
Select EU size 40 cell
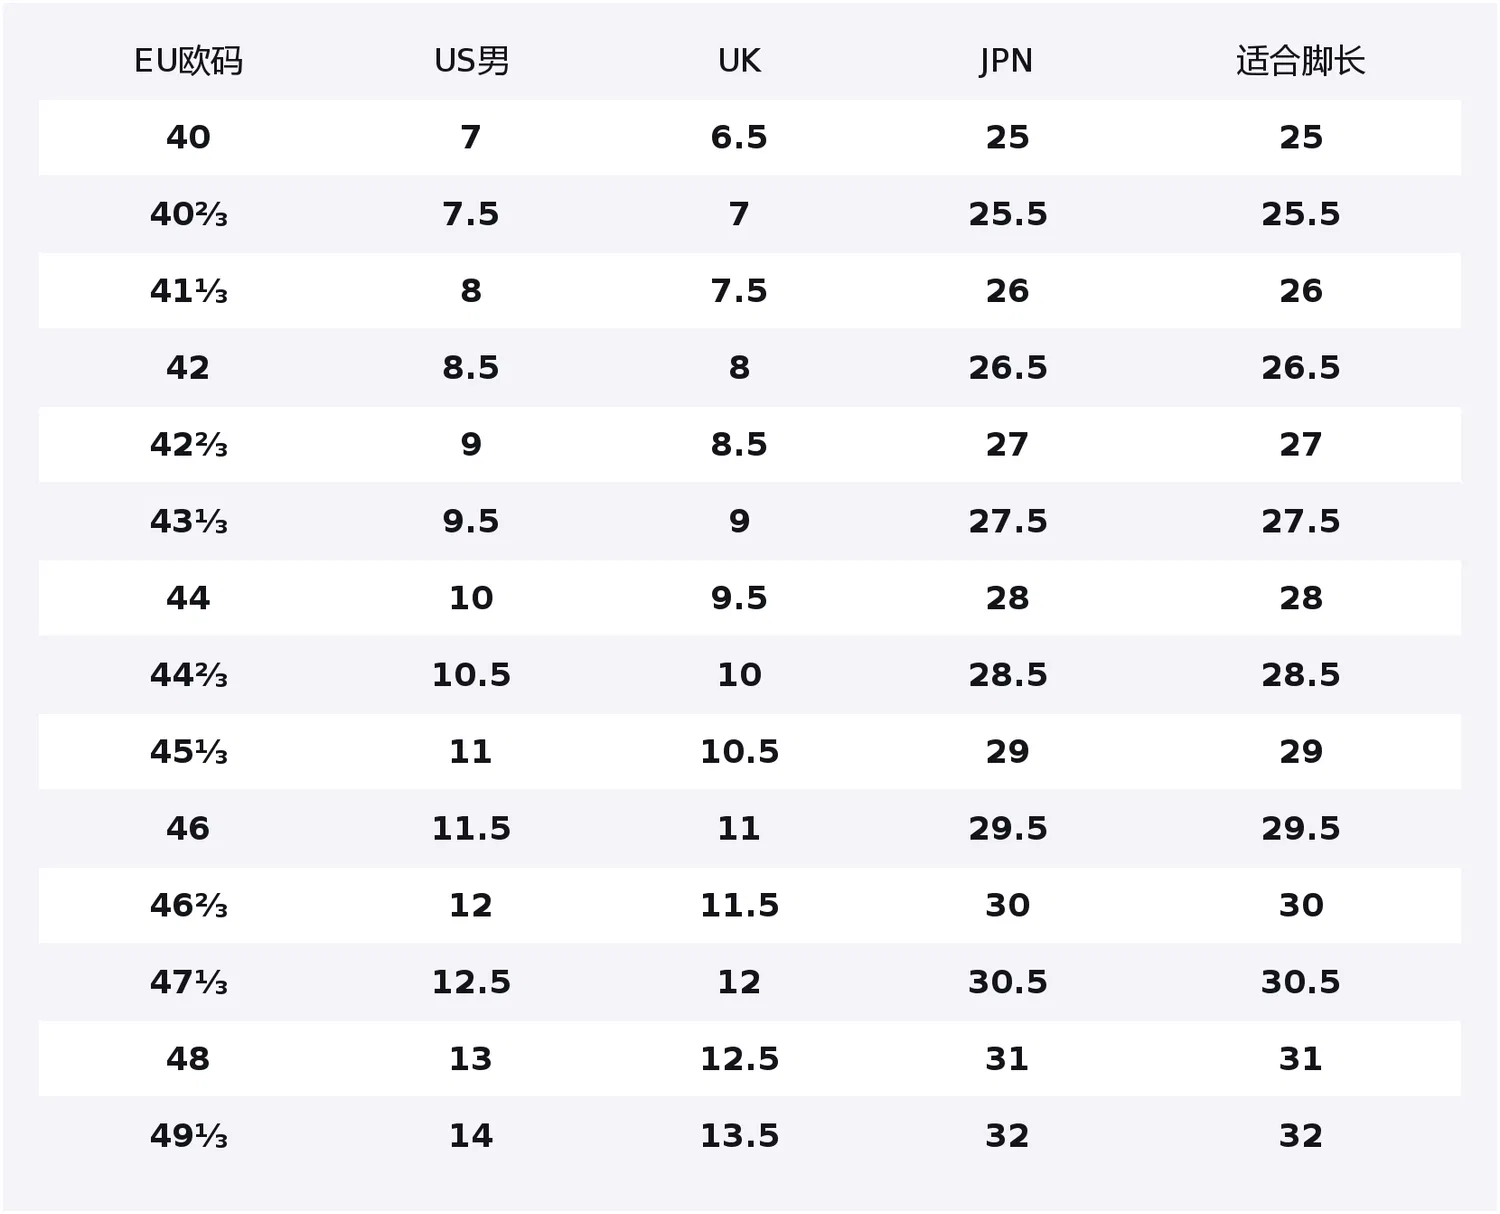click(x=188, y=137)
